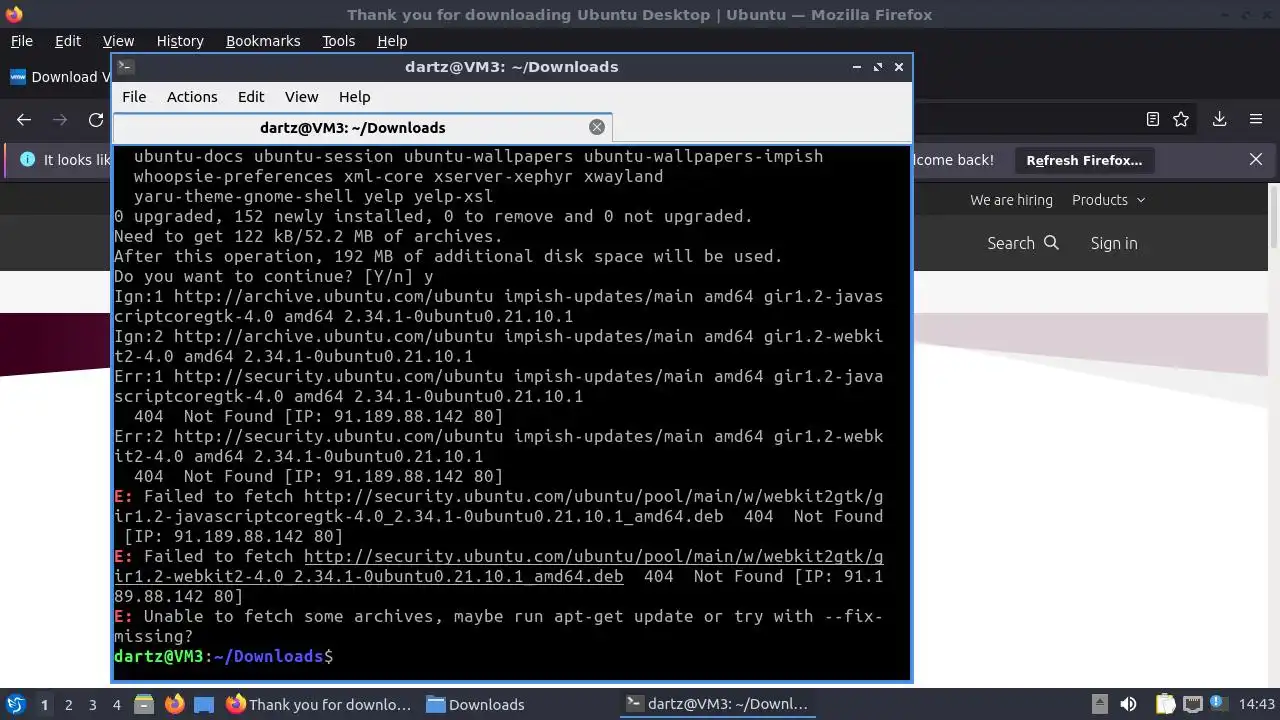Expand the Products dropdown
1280x720 pixels.
[x=1108, y=200]
